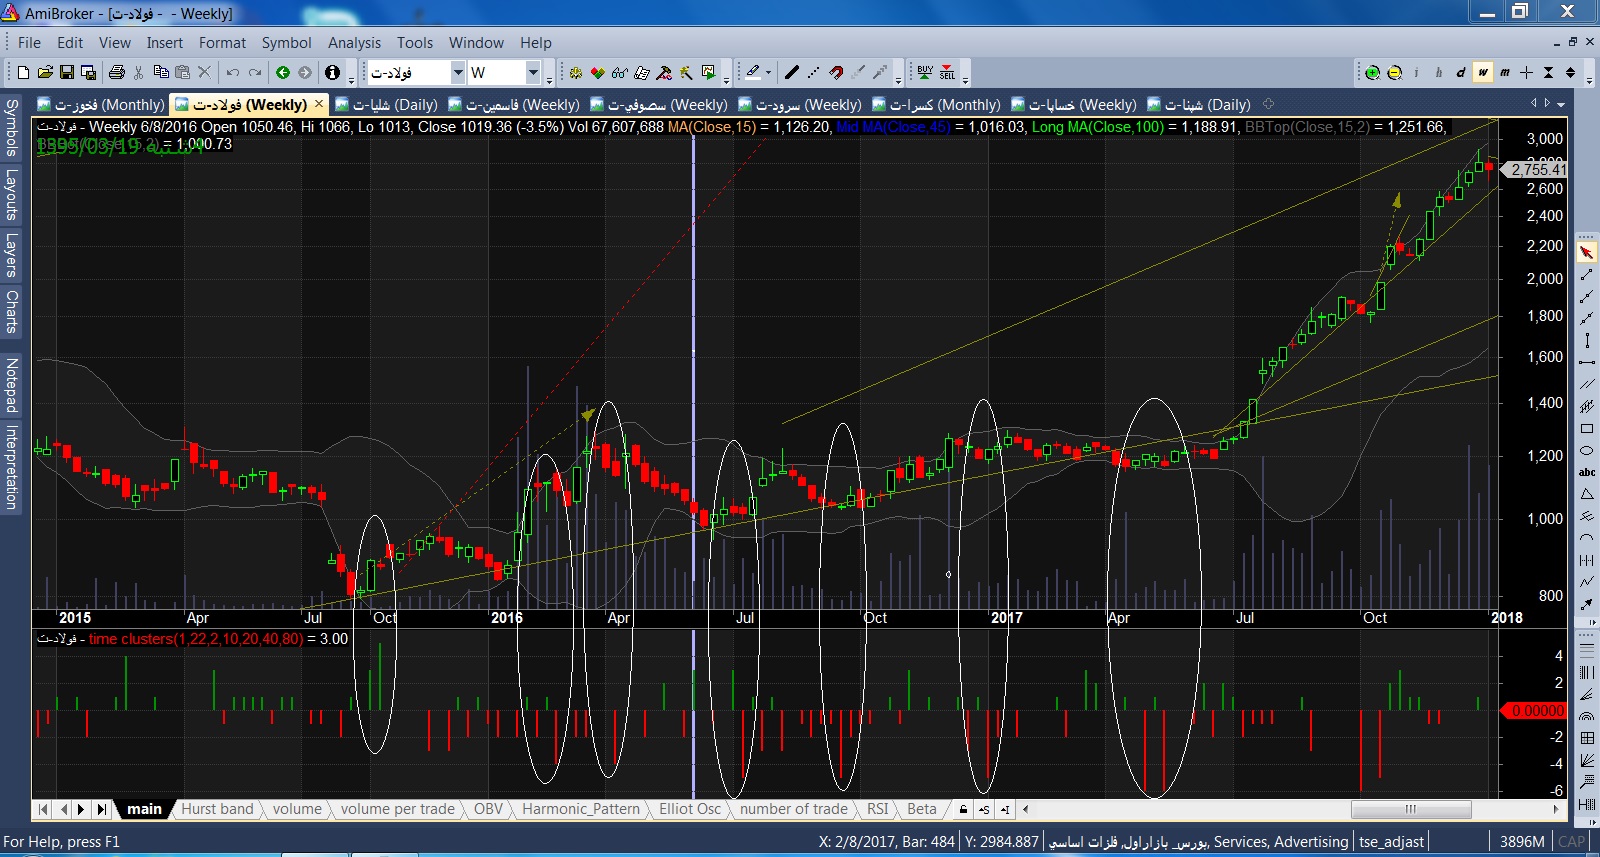Close the فولاد-ت (Weekly) chart tab
1600x857 pixels.
pyautogui.click(x=319, y=104)
